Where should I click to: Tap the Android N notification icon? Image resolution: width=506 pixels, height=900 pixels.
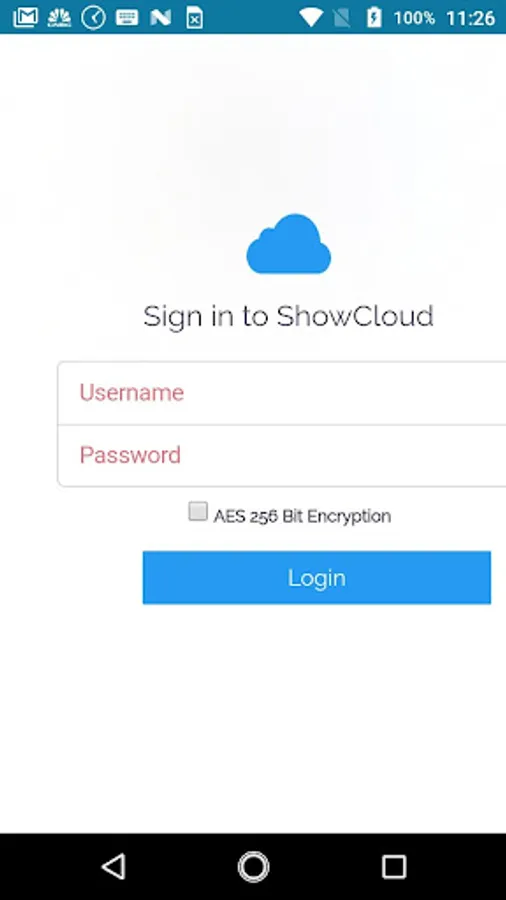pyautogui.click(x=161, y=17)
